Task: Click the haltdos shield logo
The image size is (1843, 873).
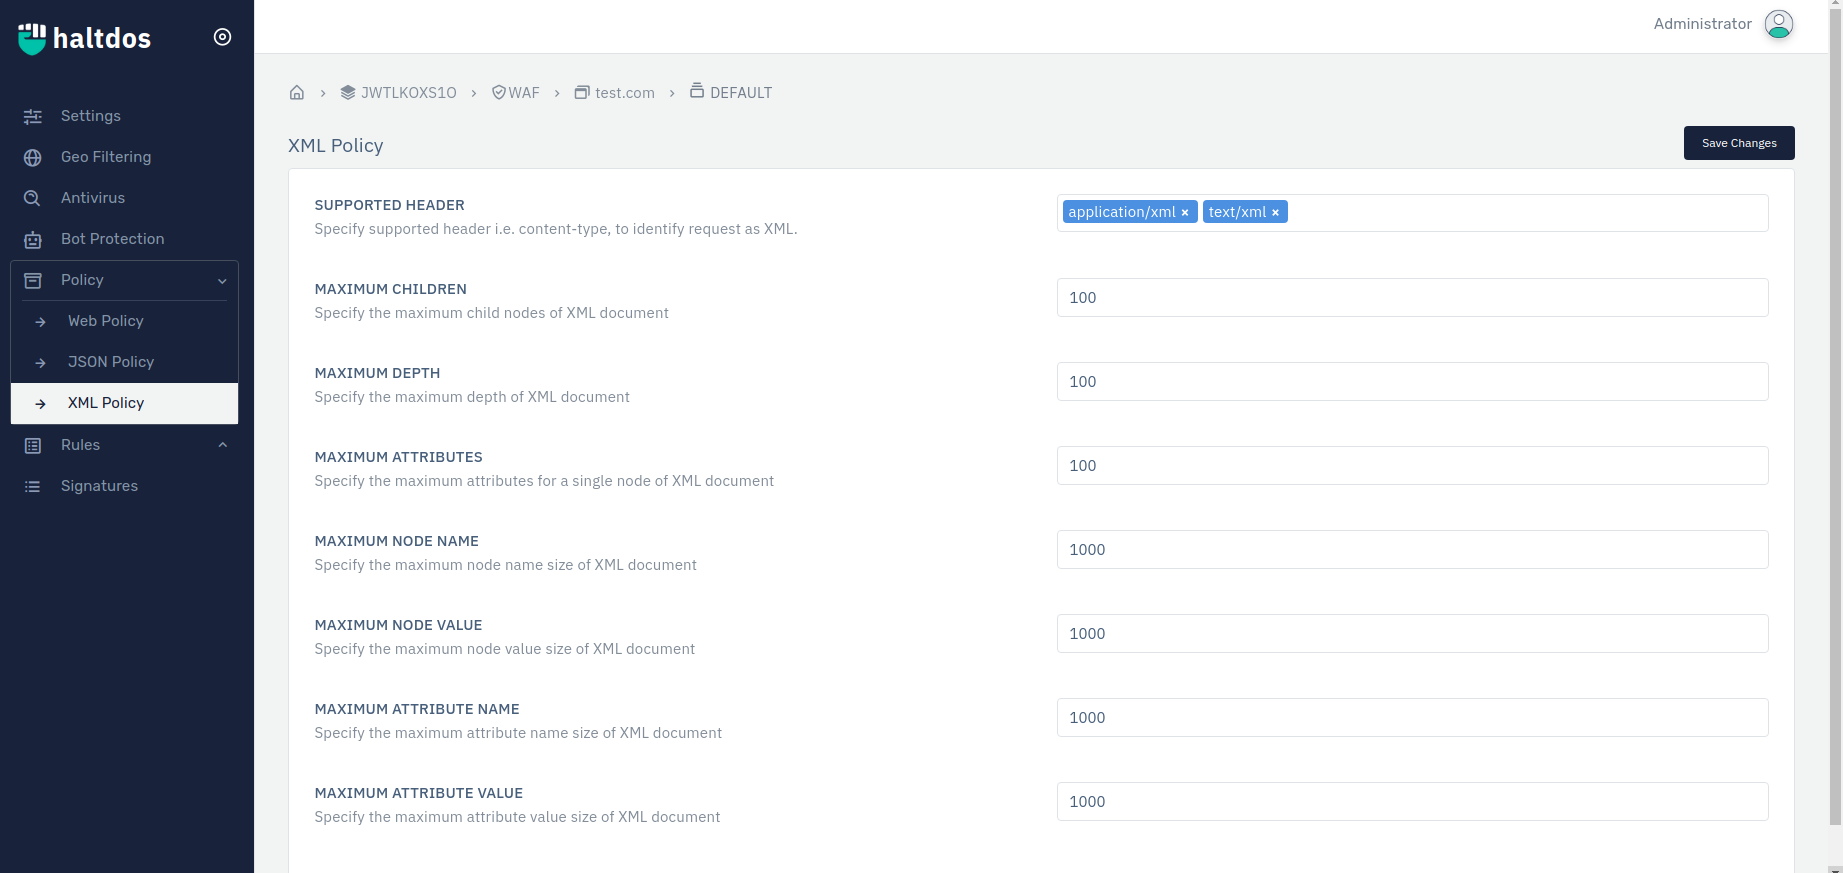Action: [x=32, y=38]
